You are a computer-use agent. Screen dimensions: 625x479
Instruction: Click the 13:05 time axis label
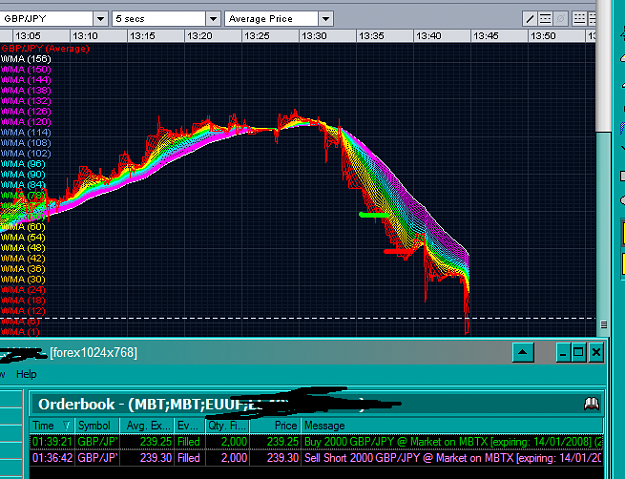28,36
